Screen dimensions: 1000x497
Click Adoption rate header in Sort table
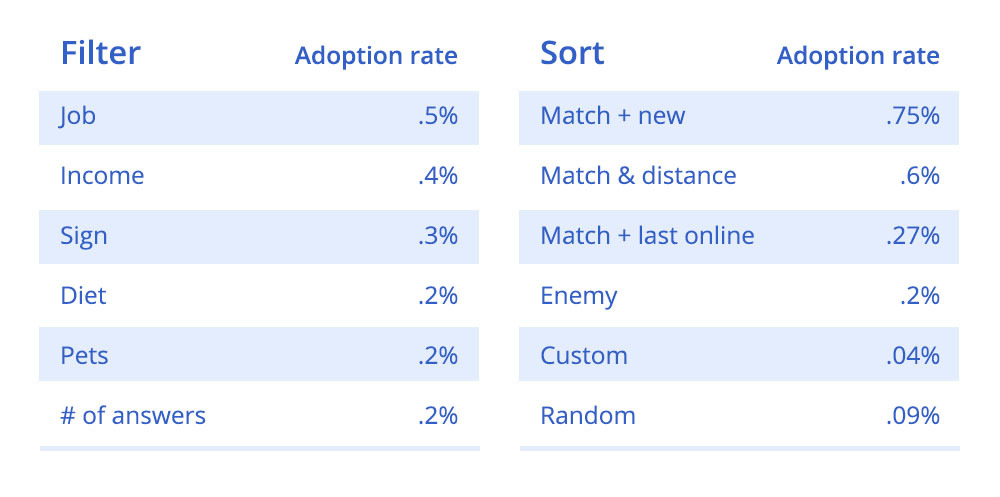tap(858, 56)
